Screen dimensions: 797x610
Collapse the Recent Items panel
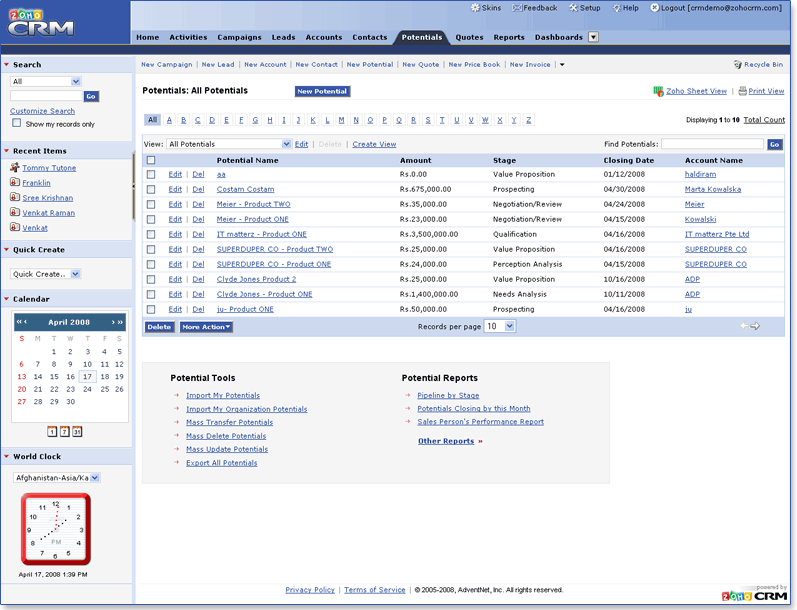tap(7, 151)
